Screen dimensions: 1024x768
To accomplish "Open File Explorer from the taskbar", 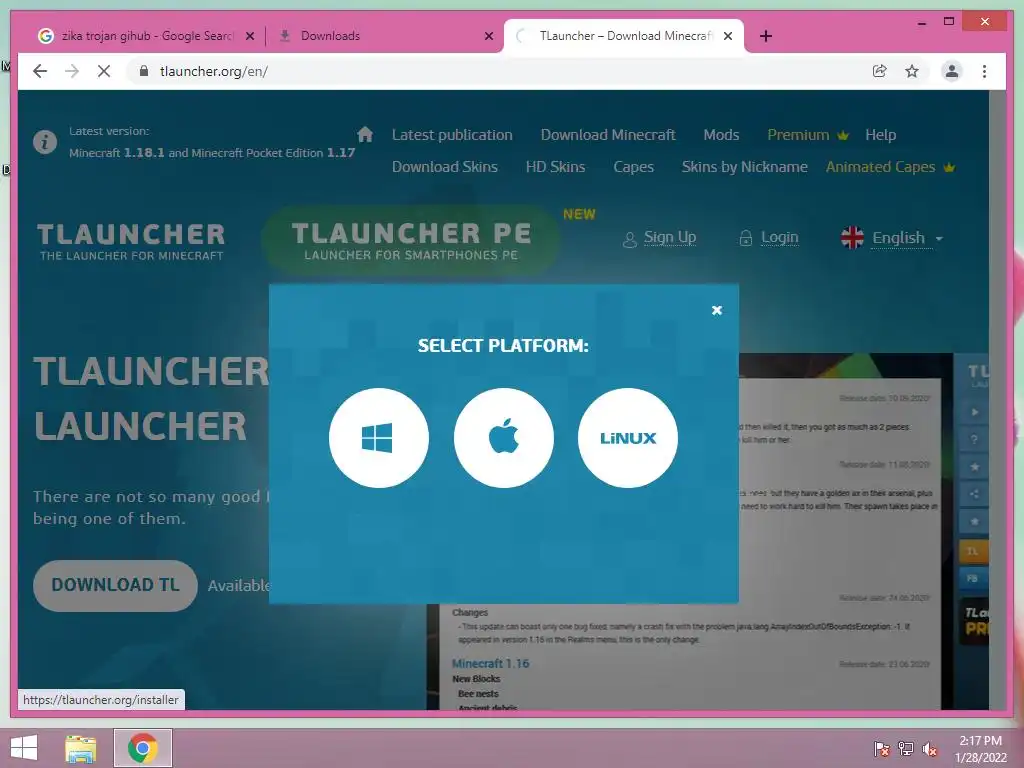I will [80, 748].
